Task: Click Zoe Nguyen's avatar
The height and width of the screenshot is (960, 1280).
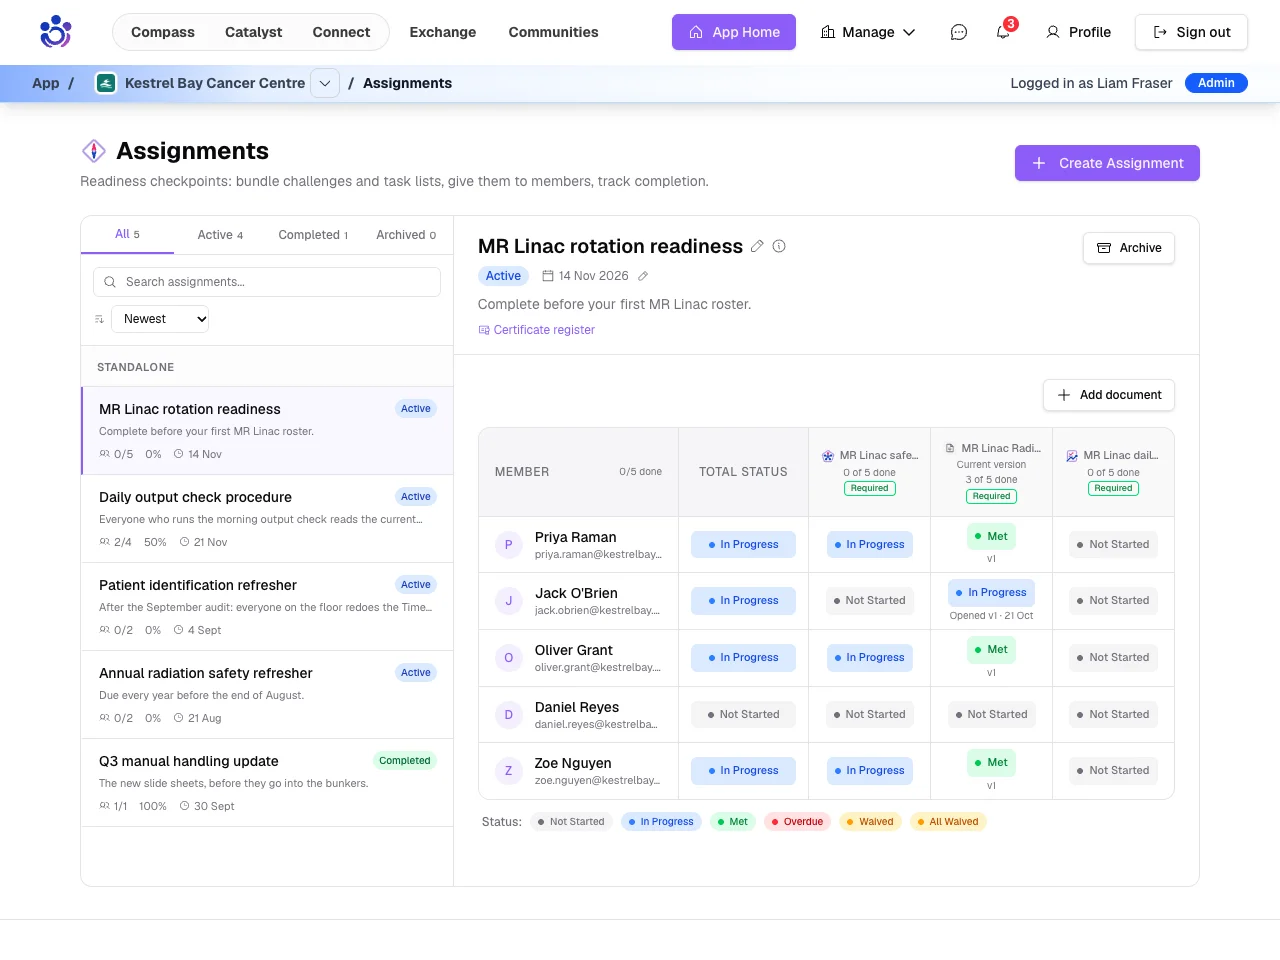Action: tap(509, 771)
